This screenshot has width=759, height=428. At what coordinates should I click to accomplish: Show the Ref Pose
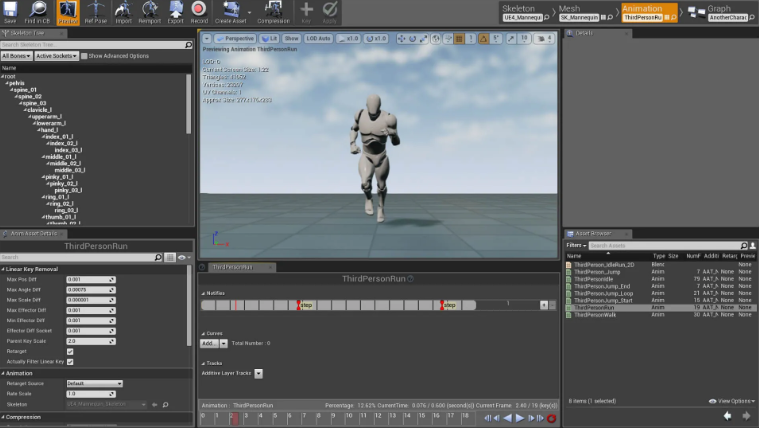point(95,12)
